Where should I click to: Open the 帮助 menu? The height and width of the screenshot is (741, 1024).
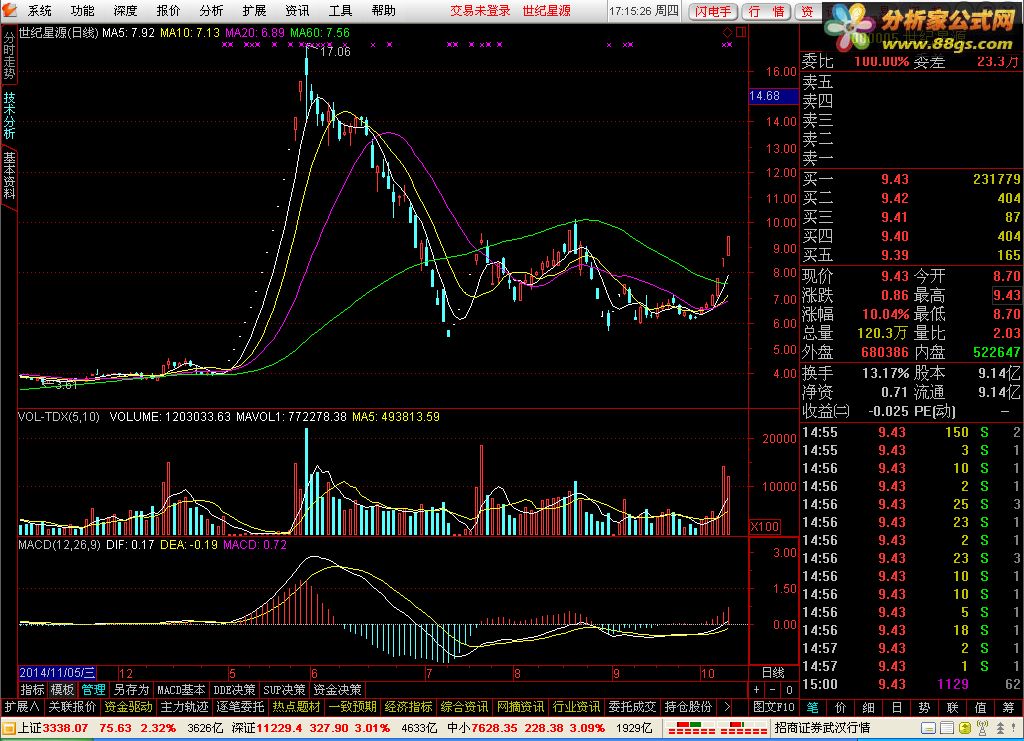(x=383, y=10)
